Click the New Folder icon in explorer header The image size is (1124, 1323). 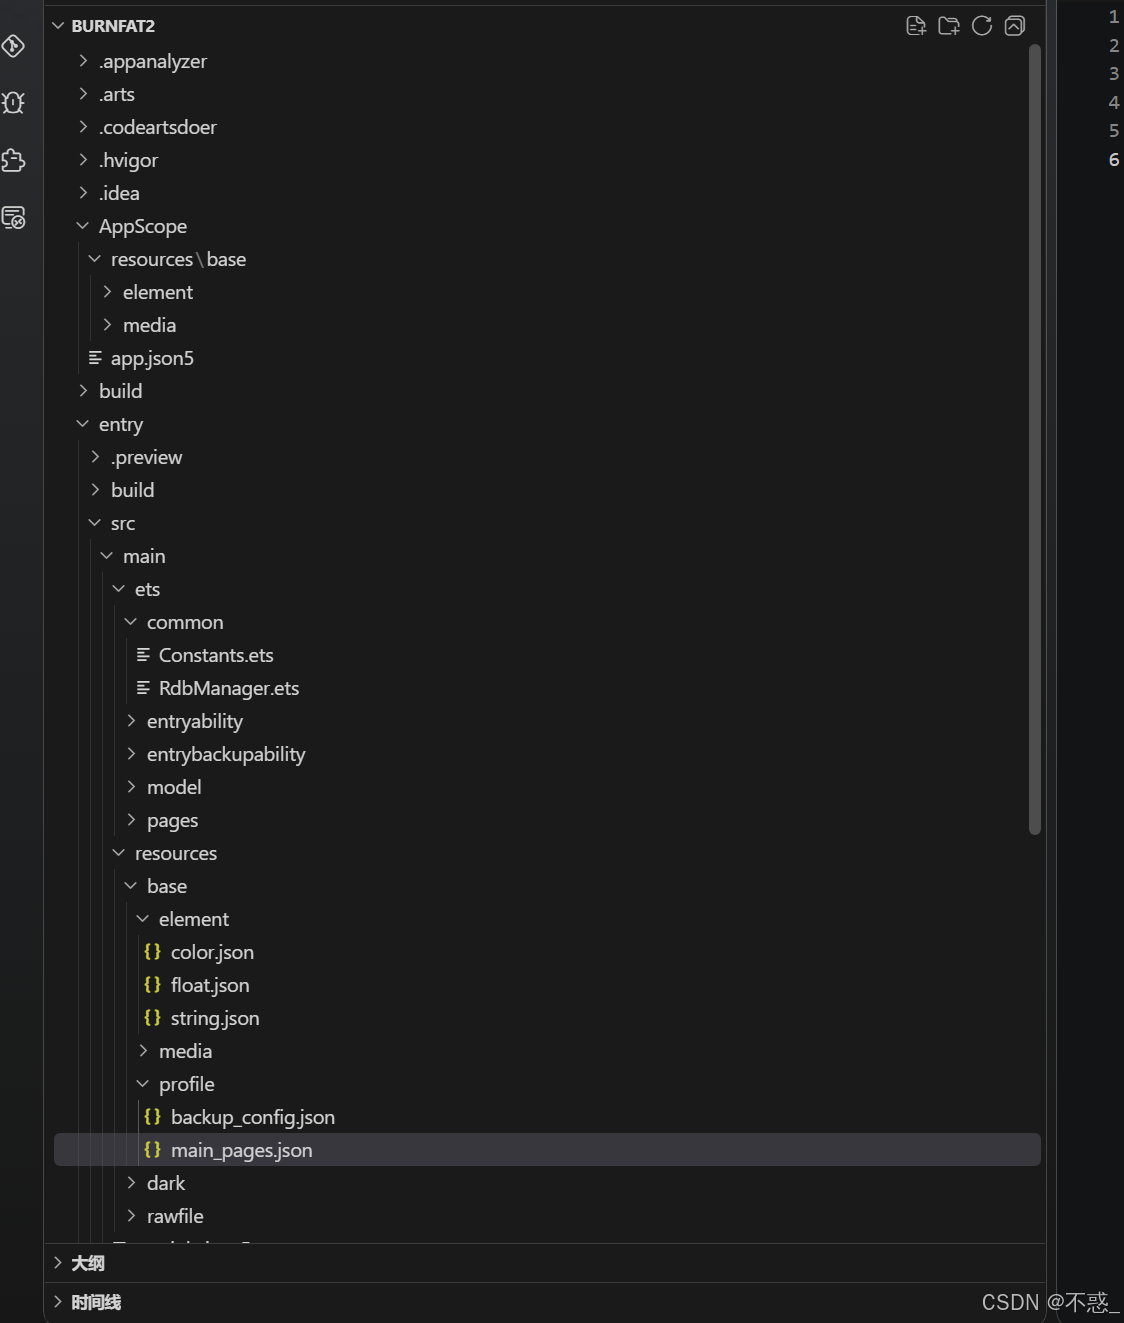[949, 26]
